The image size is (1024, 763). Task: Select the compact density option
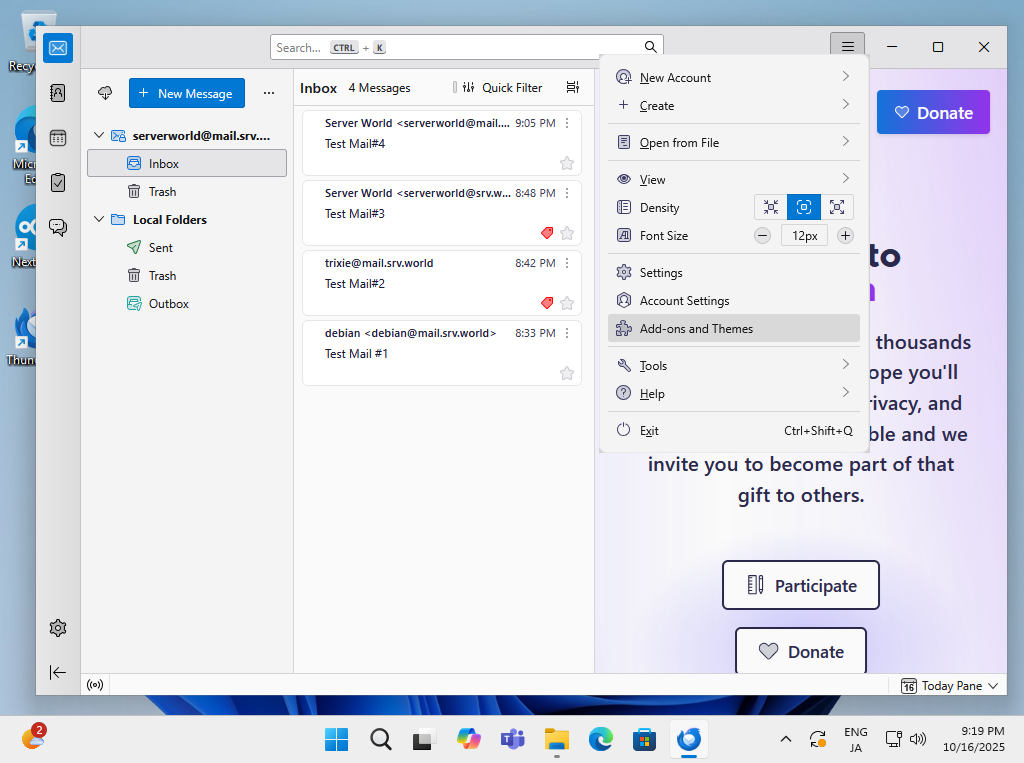tap(771, 207)
